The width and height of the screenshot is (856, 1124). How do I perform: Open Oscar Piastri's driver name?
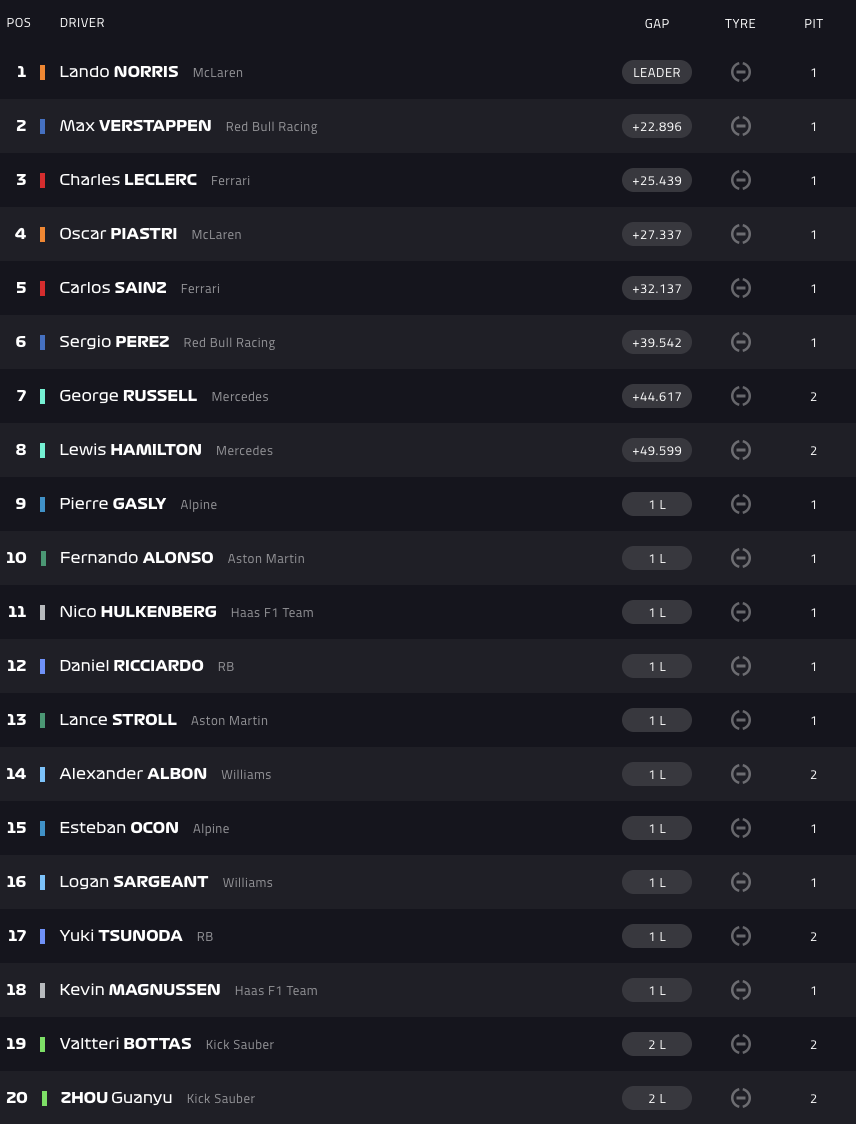(x=118, y=234)
